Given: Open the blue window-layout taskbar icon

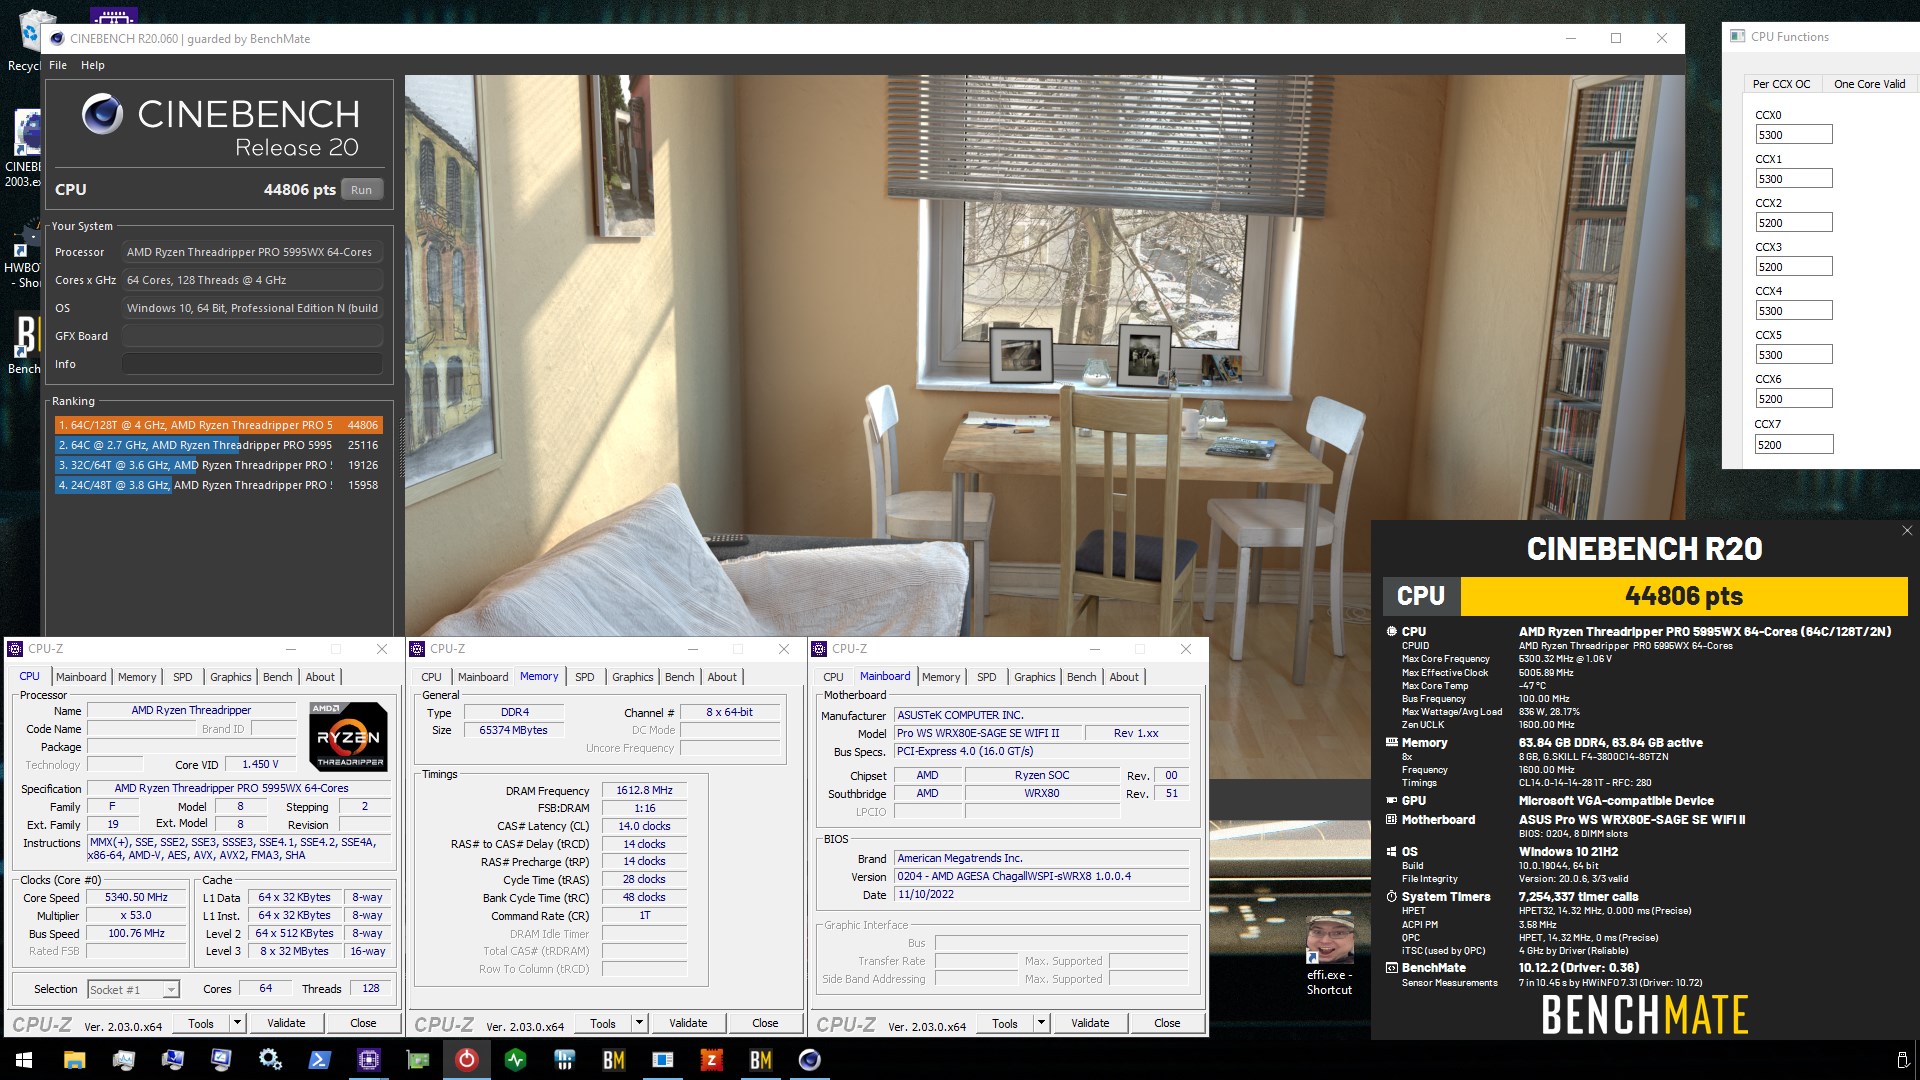Looking at the screenshot, I should pyautogui.click(x=663, y=1059).
